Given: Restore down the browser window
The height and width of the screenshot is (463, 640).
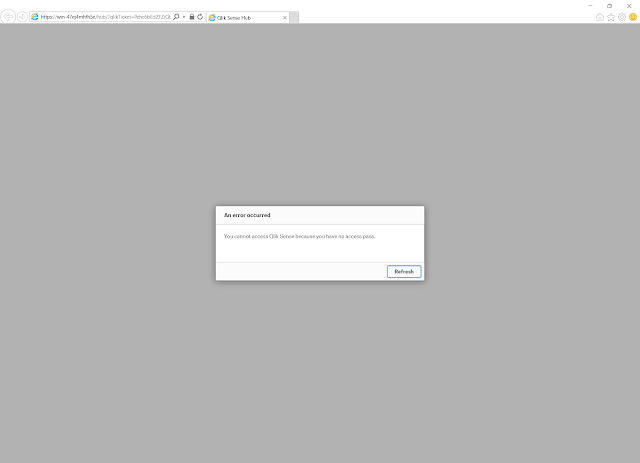Looking at the screenshot, I should pos(609,6).
